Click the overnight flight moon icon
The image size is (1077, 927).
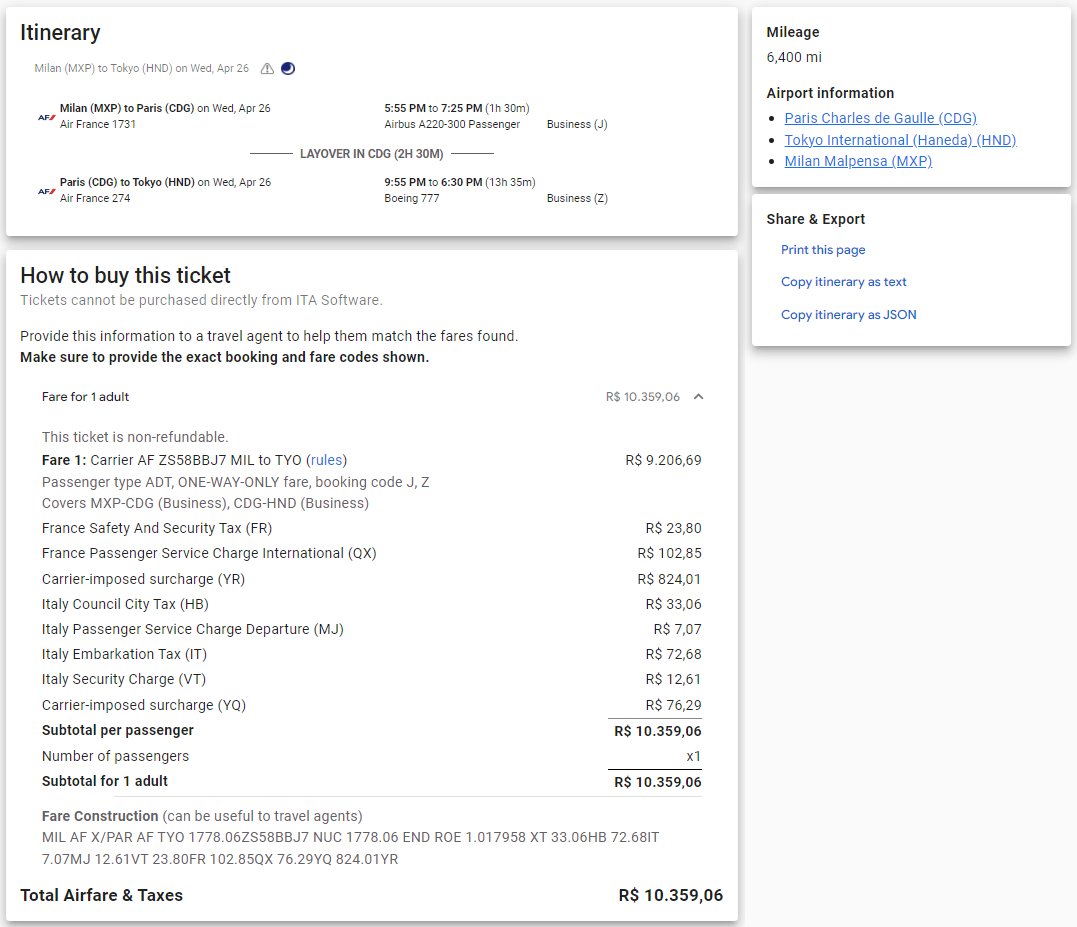288,69
